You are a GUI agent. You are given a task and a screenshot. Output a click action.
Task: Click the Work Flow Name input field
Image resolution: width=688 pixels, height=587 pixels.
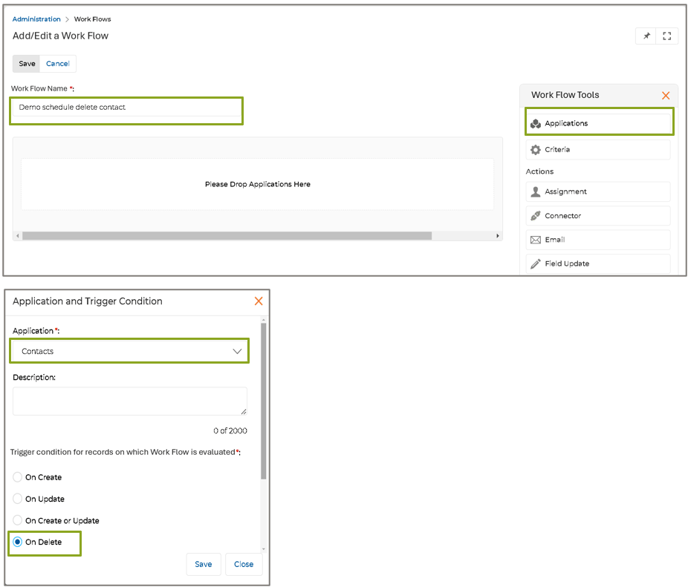[126, 107]
